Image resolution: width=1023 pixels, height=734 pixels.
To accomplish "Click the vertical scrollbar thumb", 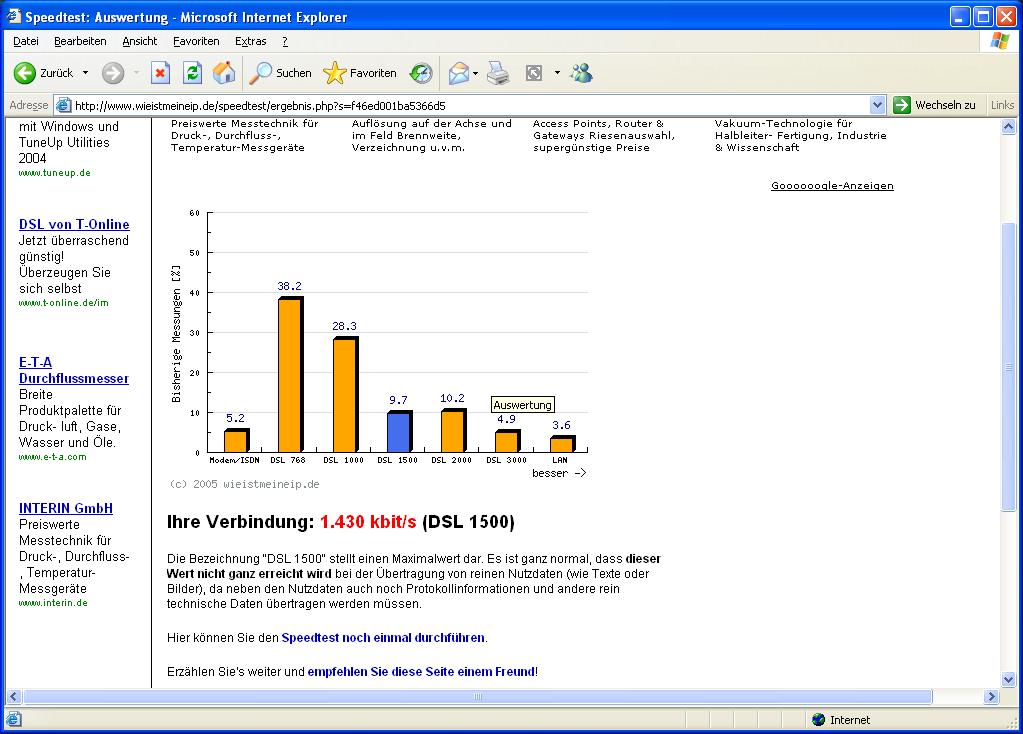I will [x=1009, y=367].
